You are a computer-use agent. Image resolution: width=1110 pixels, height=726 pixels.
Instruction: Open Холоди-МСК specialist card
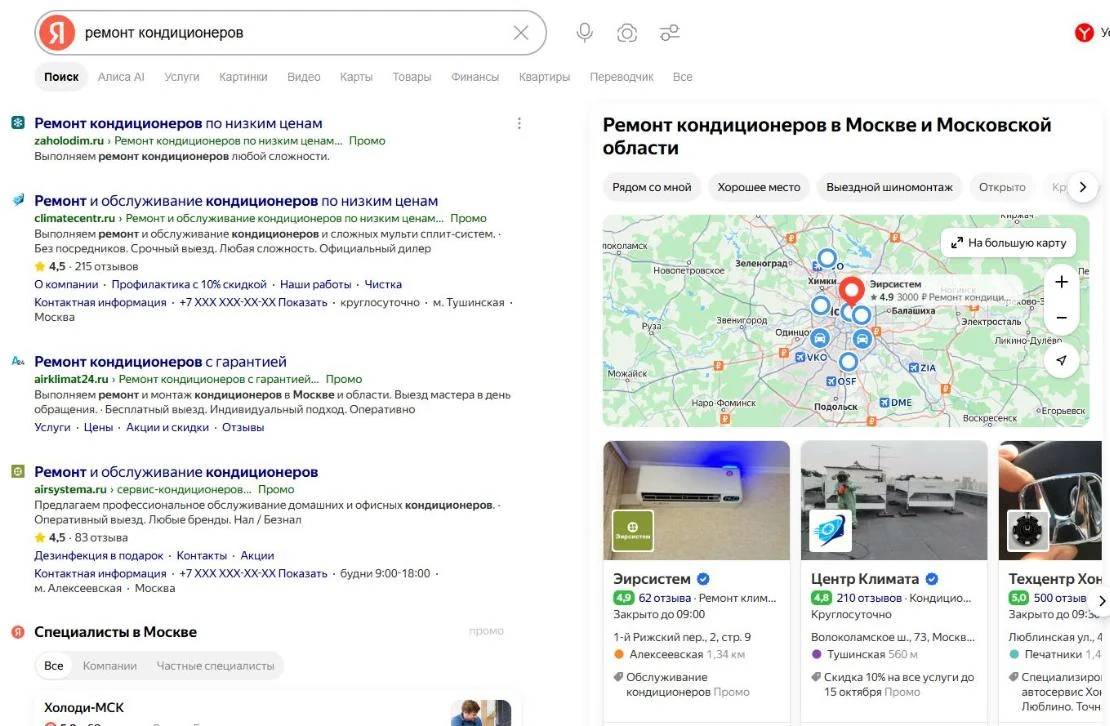(278, 710)
